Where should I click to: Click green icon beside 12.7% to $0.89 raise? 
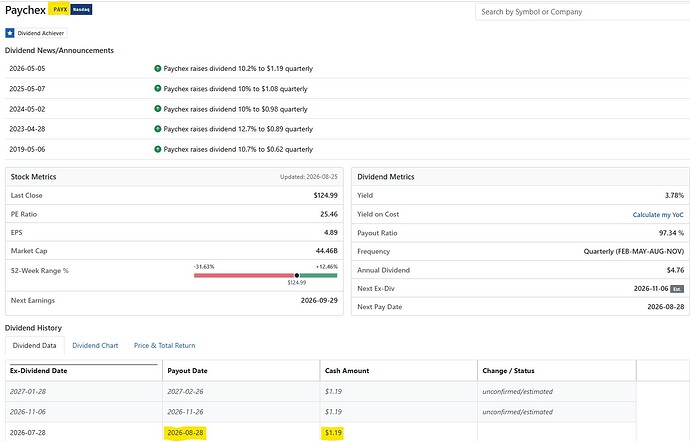click(158, 129)
